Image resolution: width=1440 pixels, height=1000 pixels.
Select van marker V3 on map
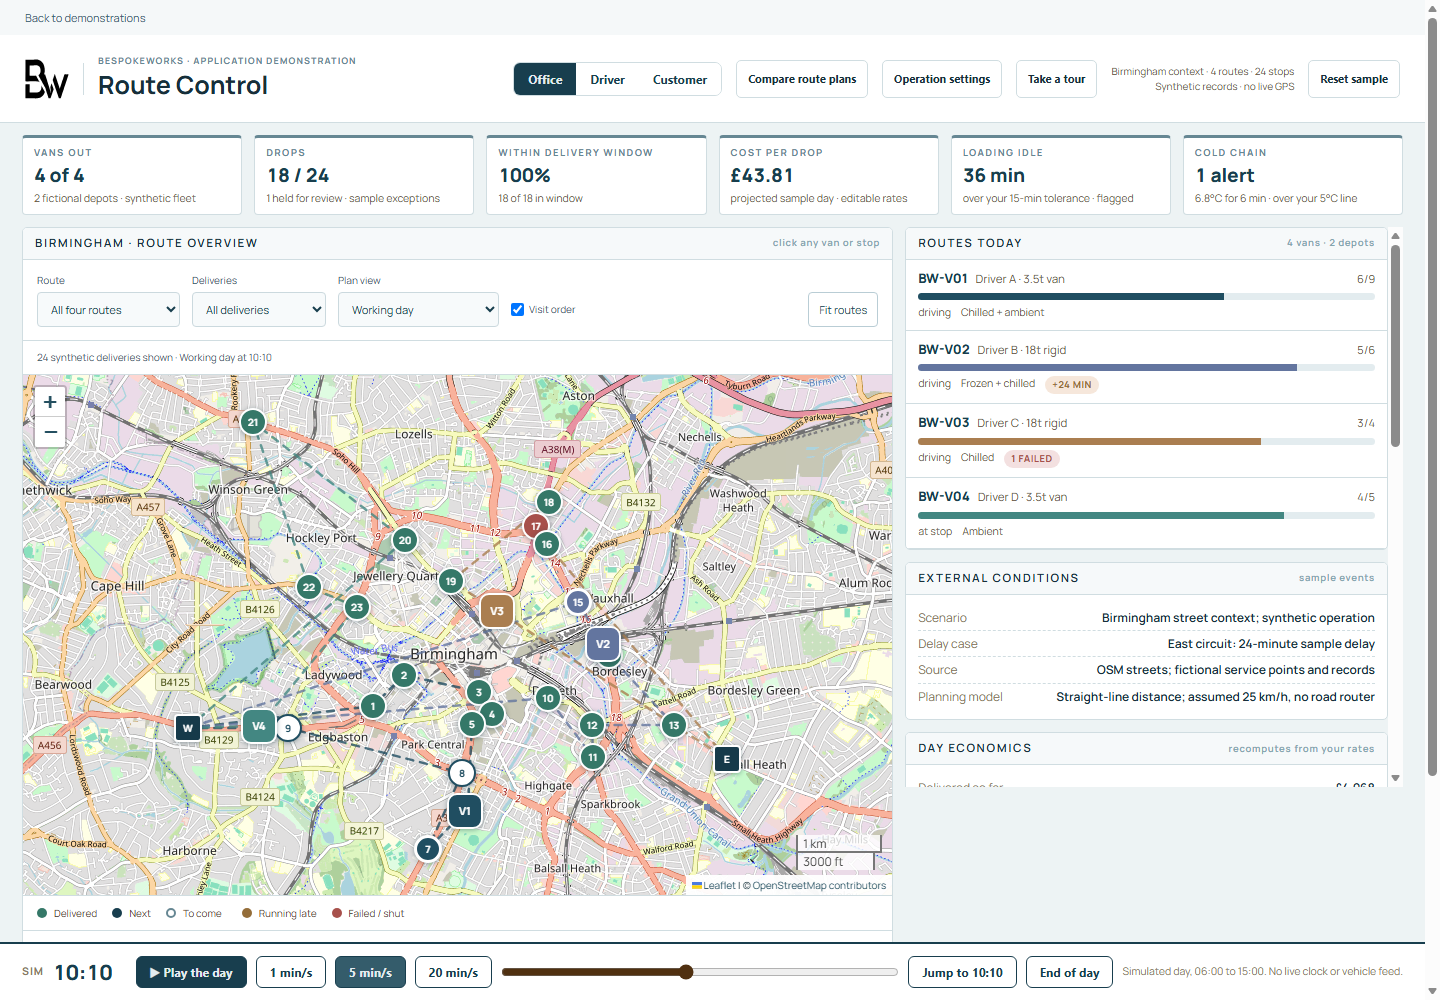497,611
